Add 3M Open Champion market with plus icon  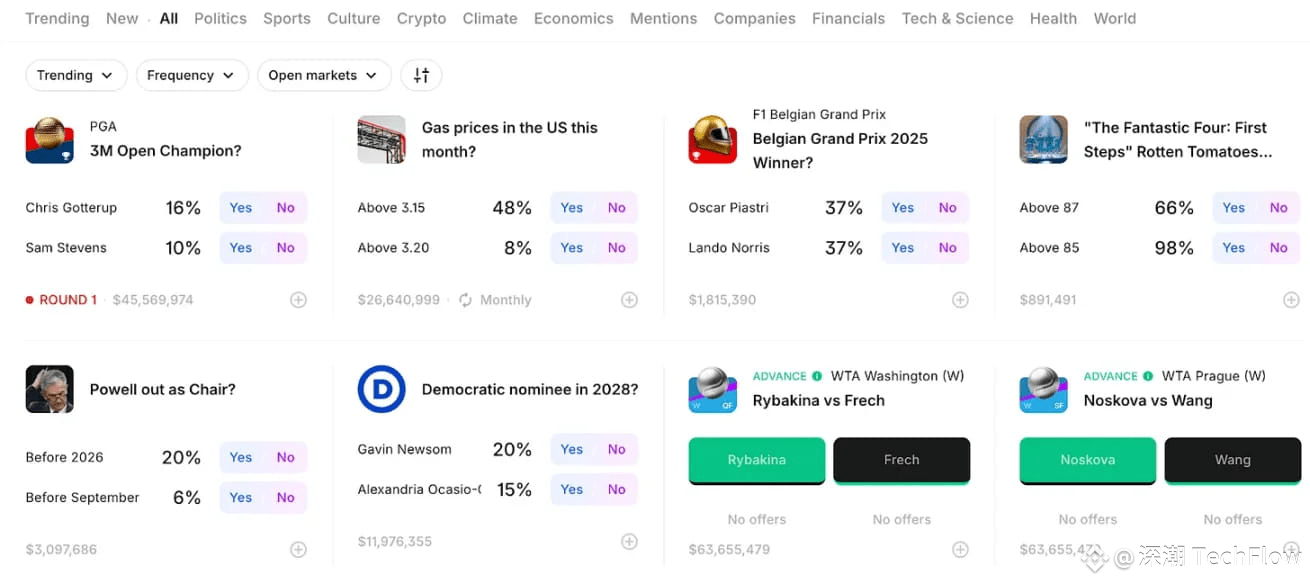[x=298, y=300]
